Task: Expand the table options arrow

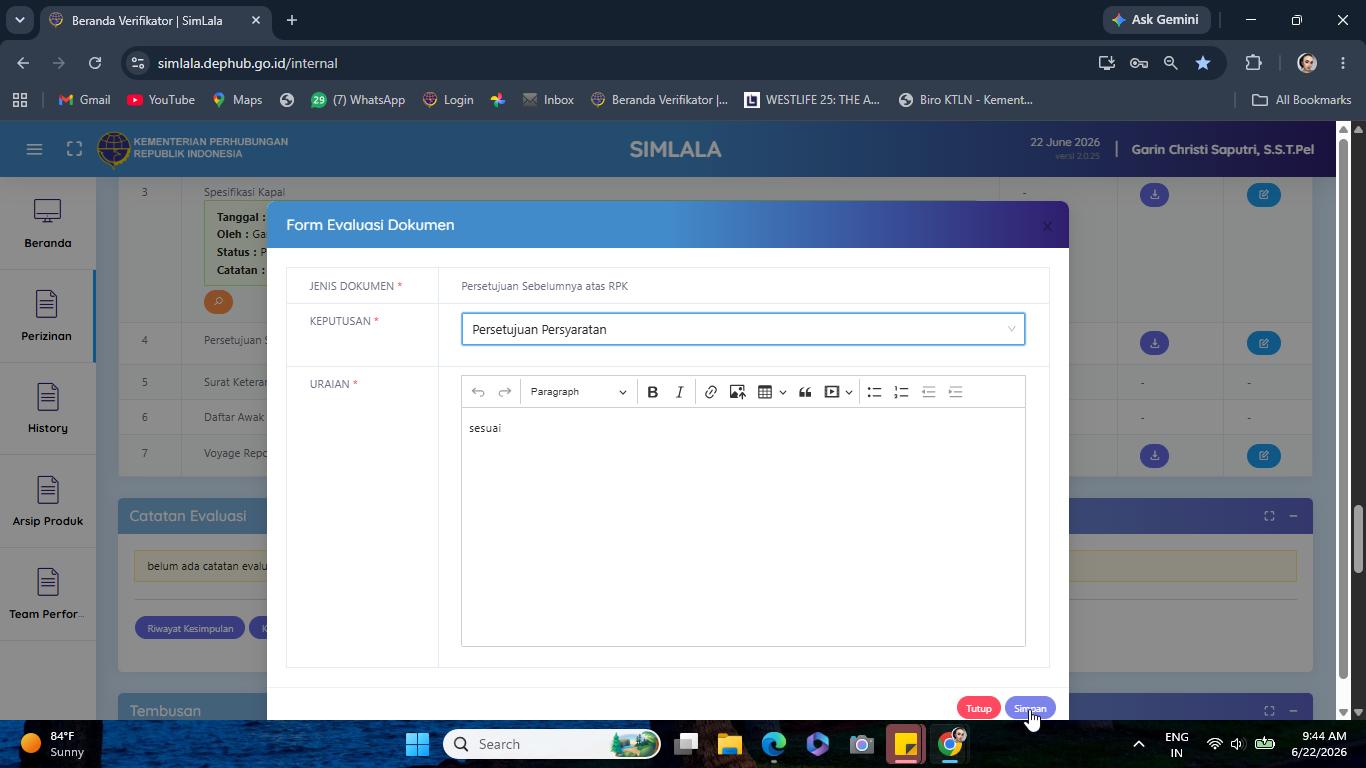Action: point(782,392)
